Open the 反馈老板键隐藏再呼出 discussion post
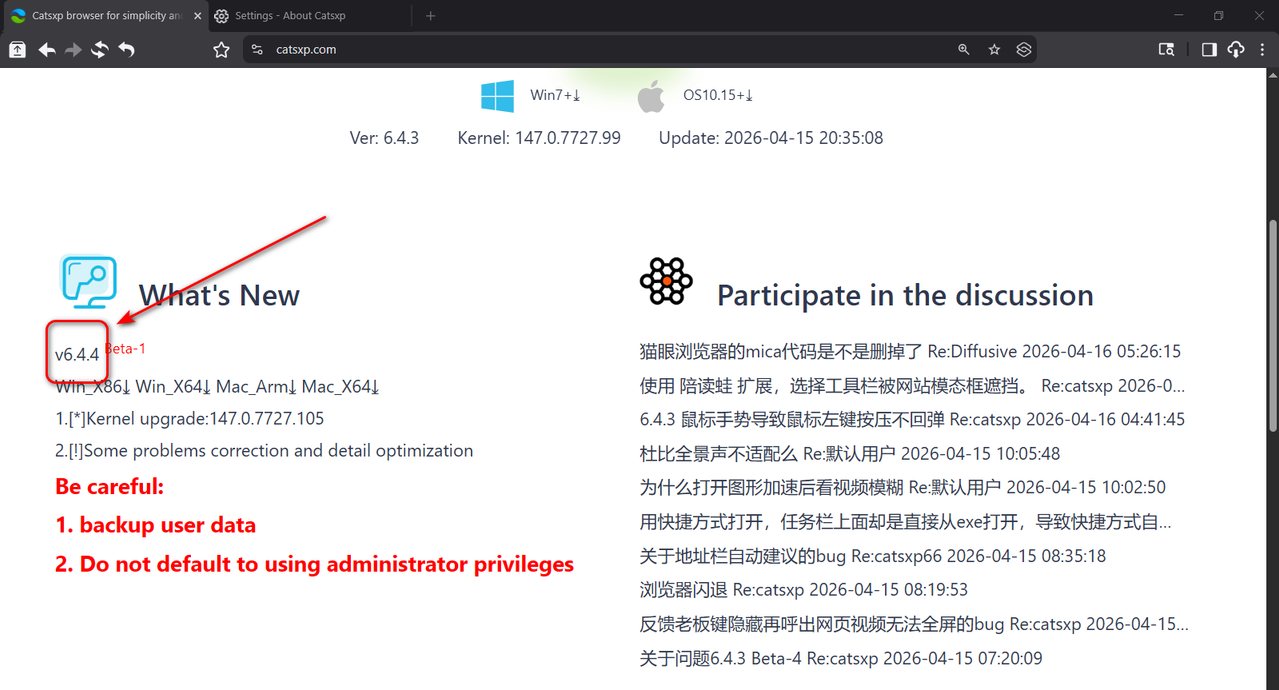Screen dimensions: 1279x690 (914, 624)
